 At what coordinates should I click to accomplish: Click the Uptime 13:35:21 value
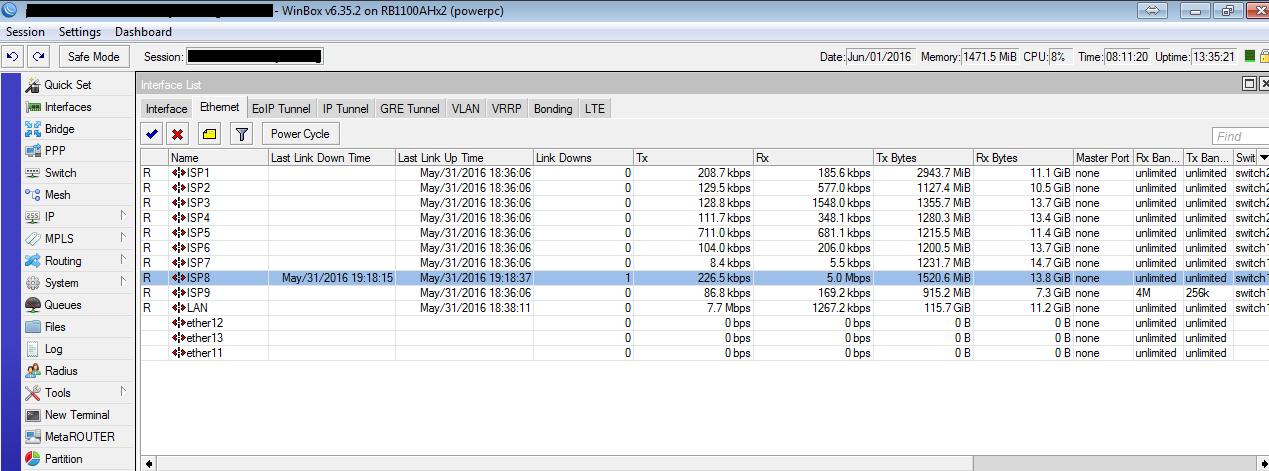[1215, 57]
